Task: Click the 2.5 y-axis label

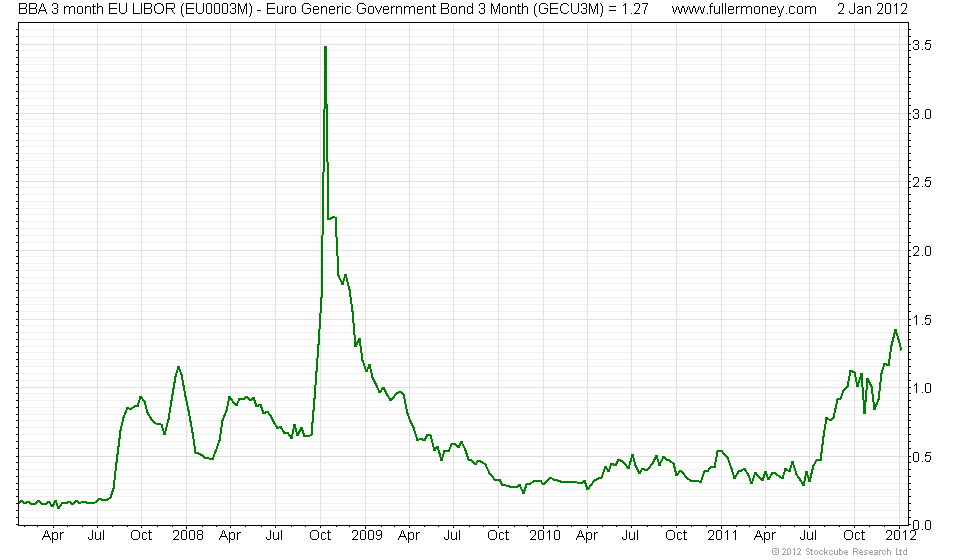Action: click(921, 182)
